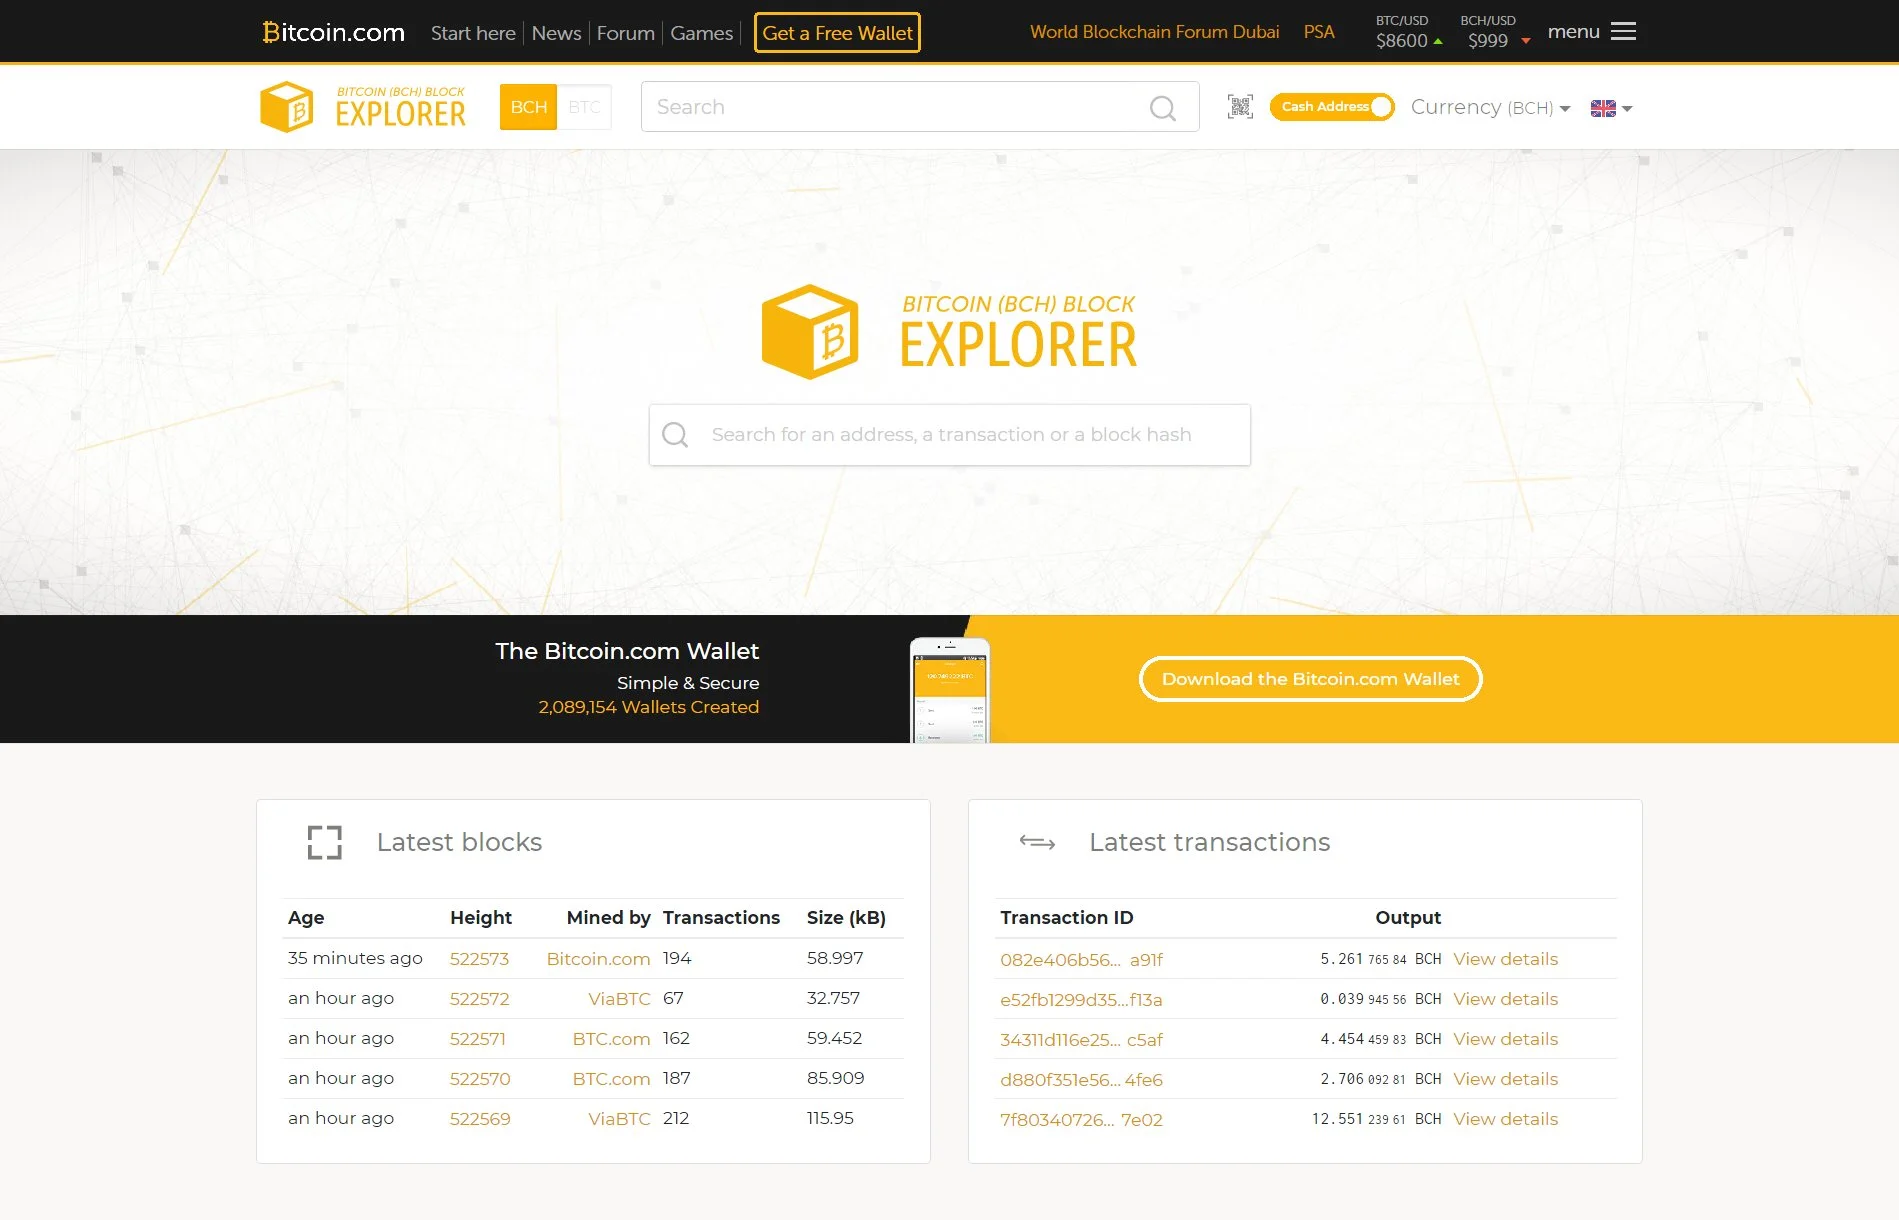Open the PSA link in top bar
Screen dimensions: 1899x1220
pos(1318,32)
